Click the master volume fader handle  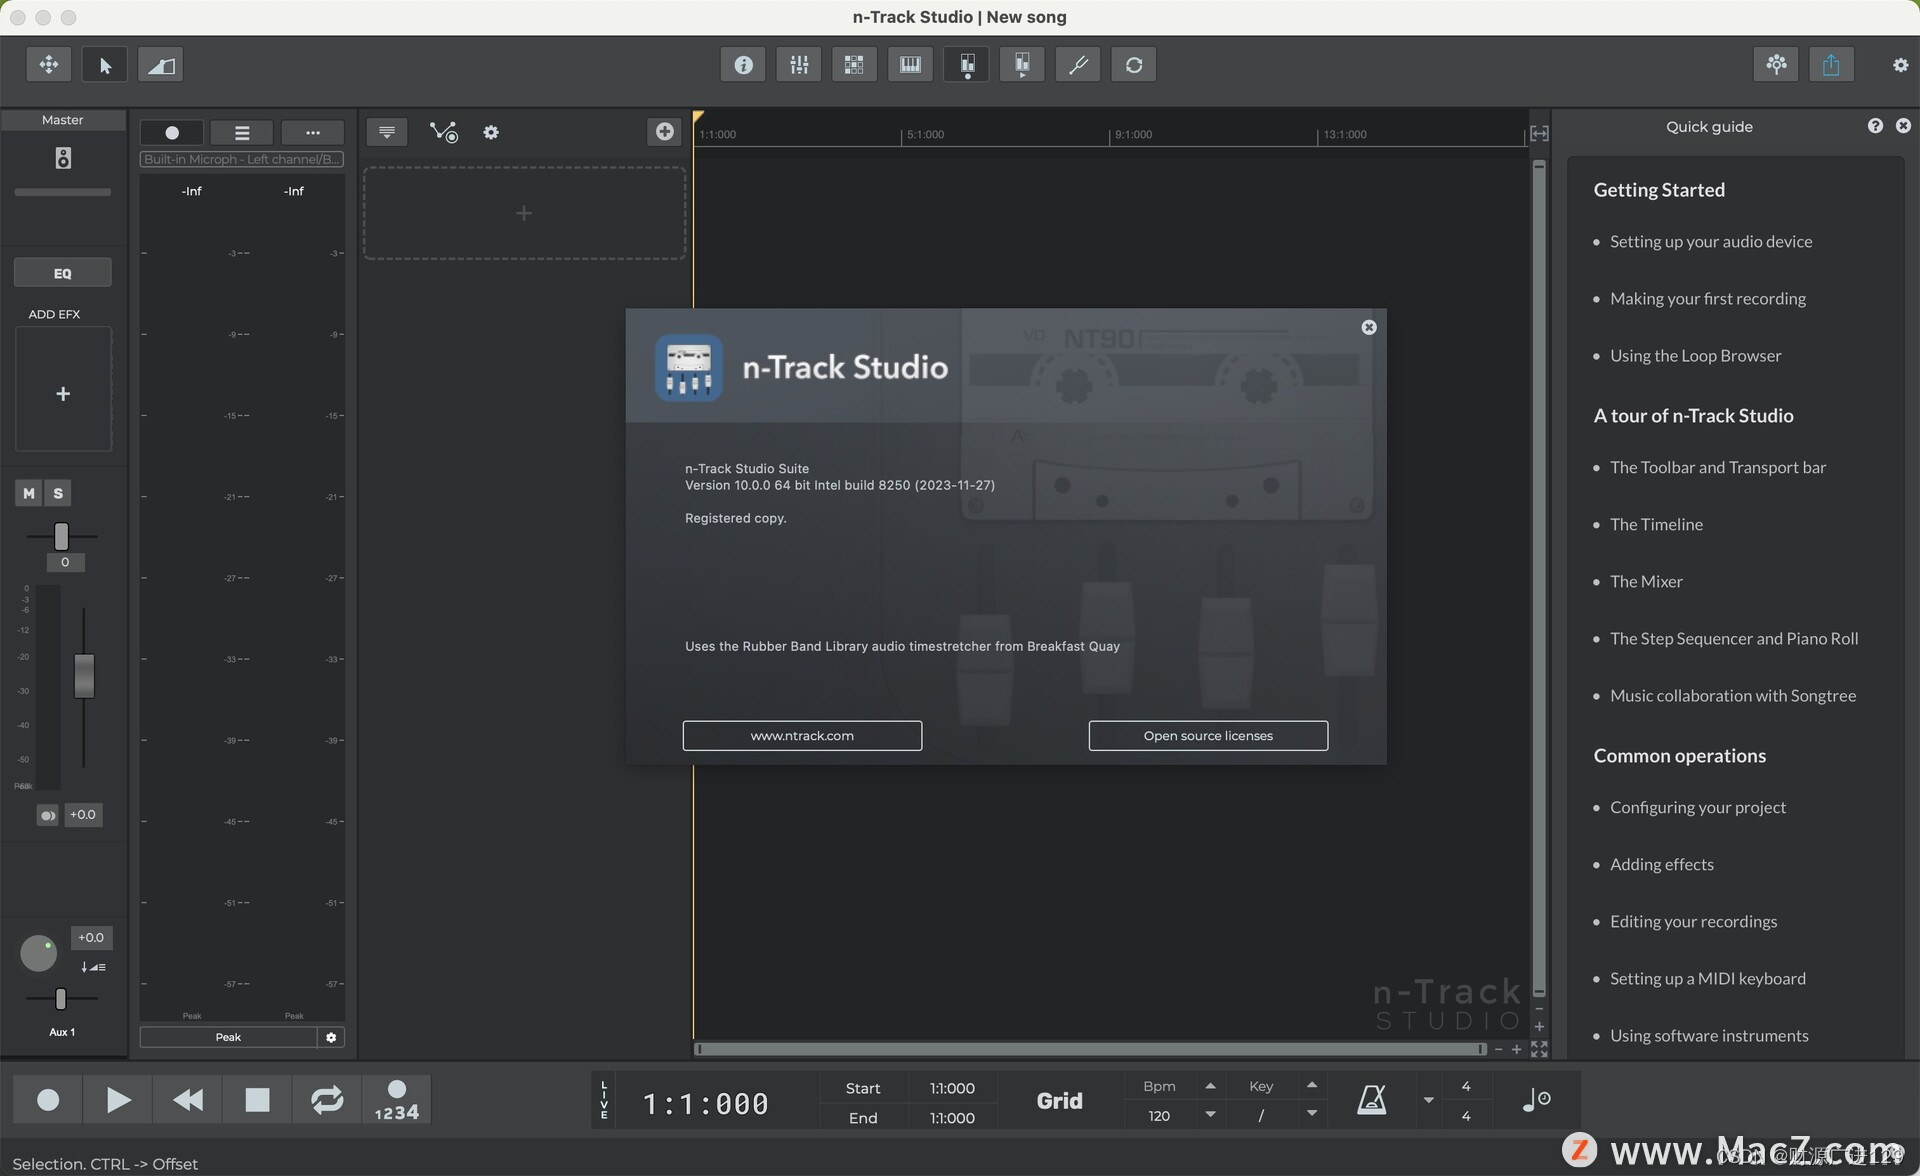pyautogui.click(x=84, y=676)
